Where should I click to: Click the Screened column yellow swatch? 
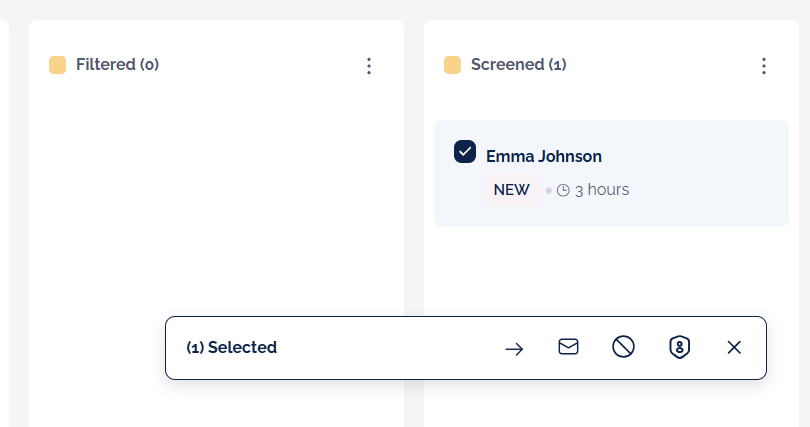[453, 65]
